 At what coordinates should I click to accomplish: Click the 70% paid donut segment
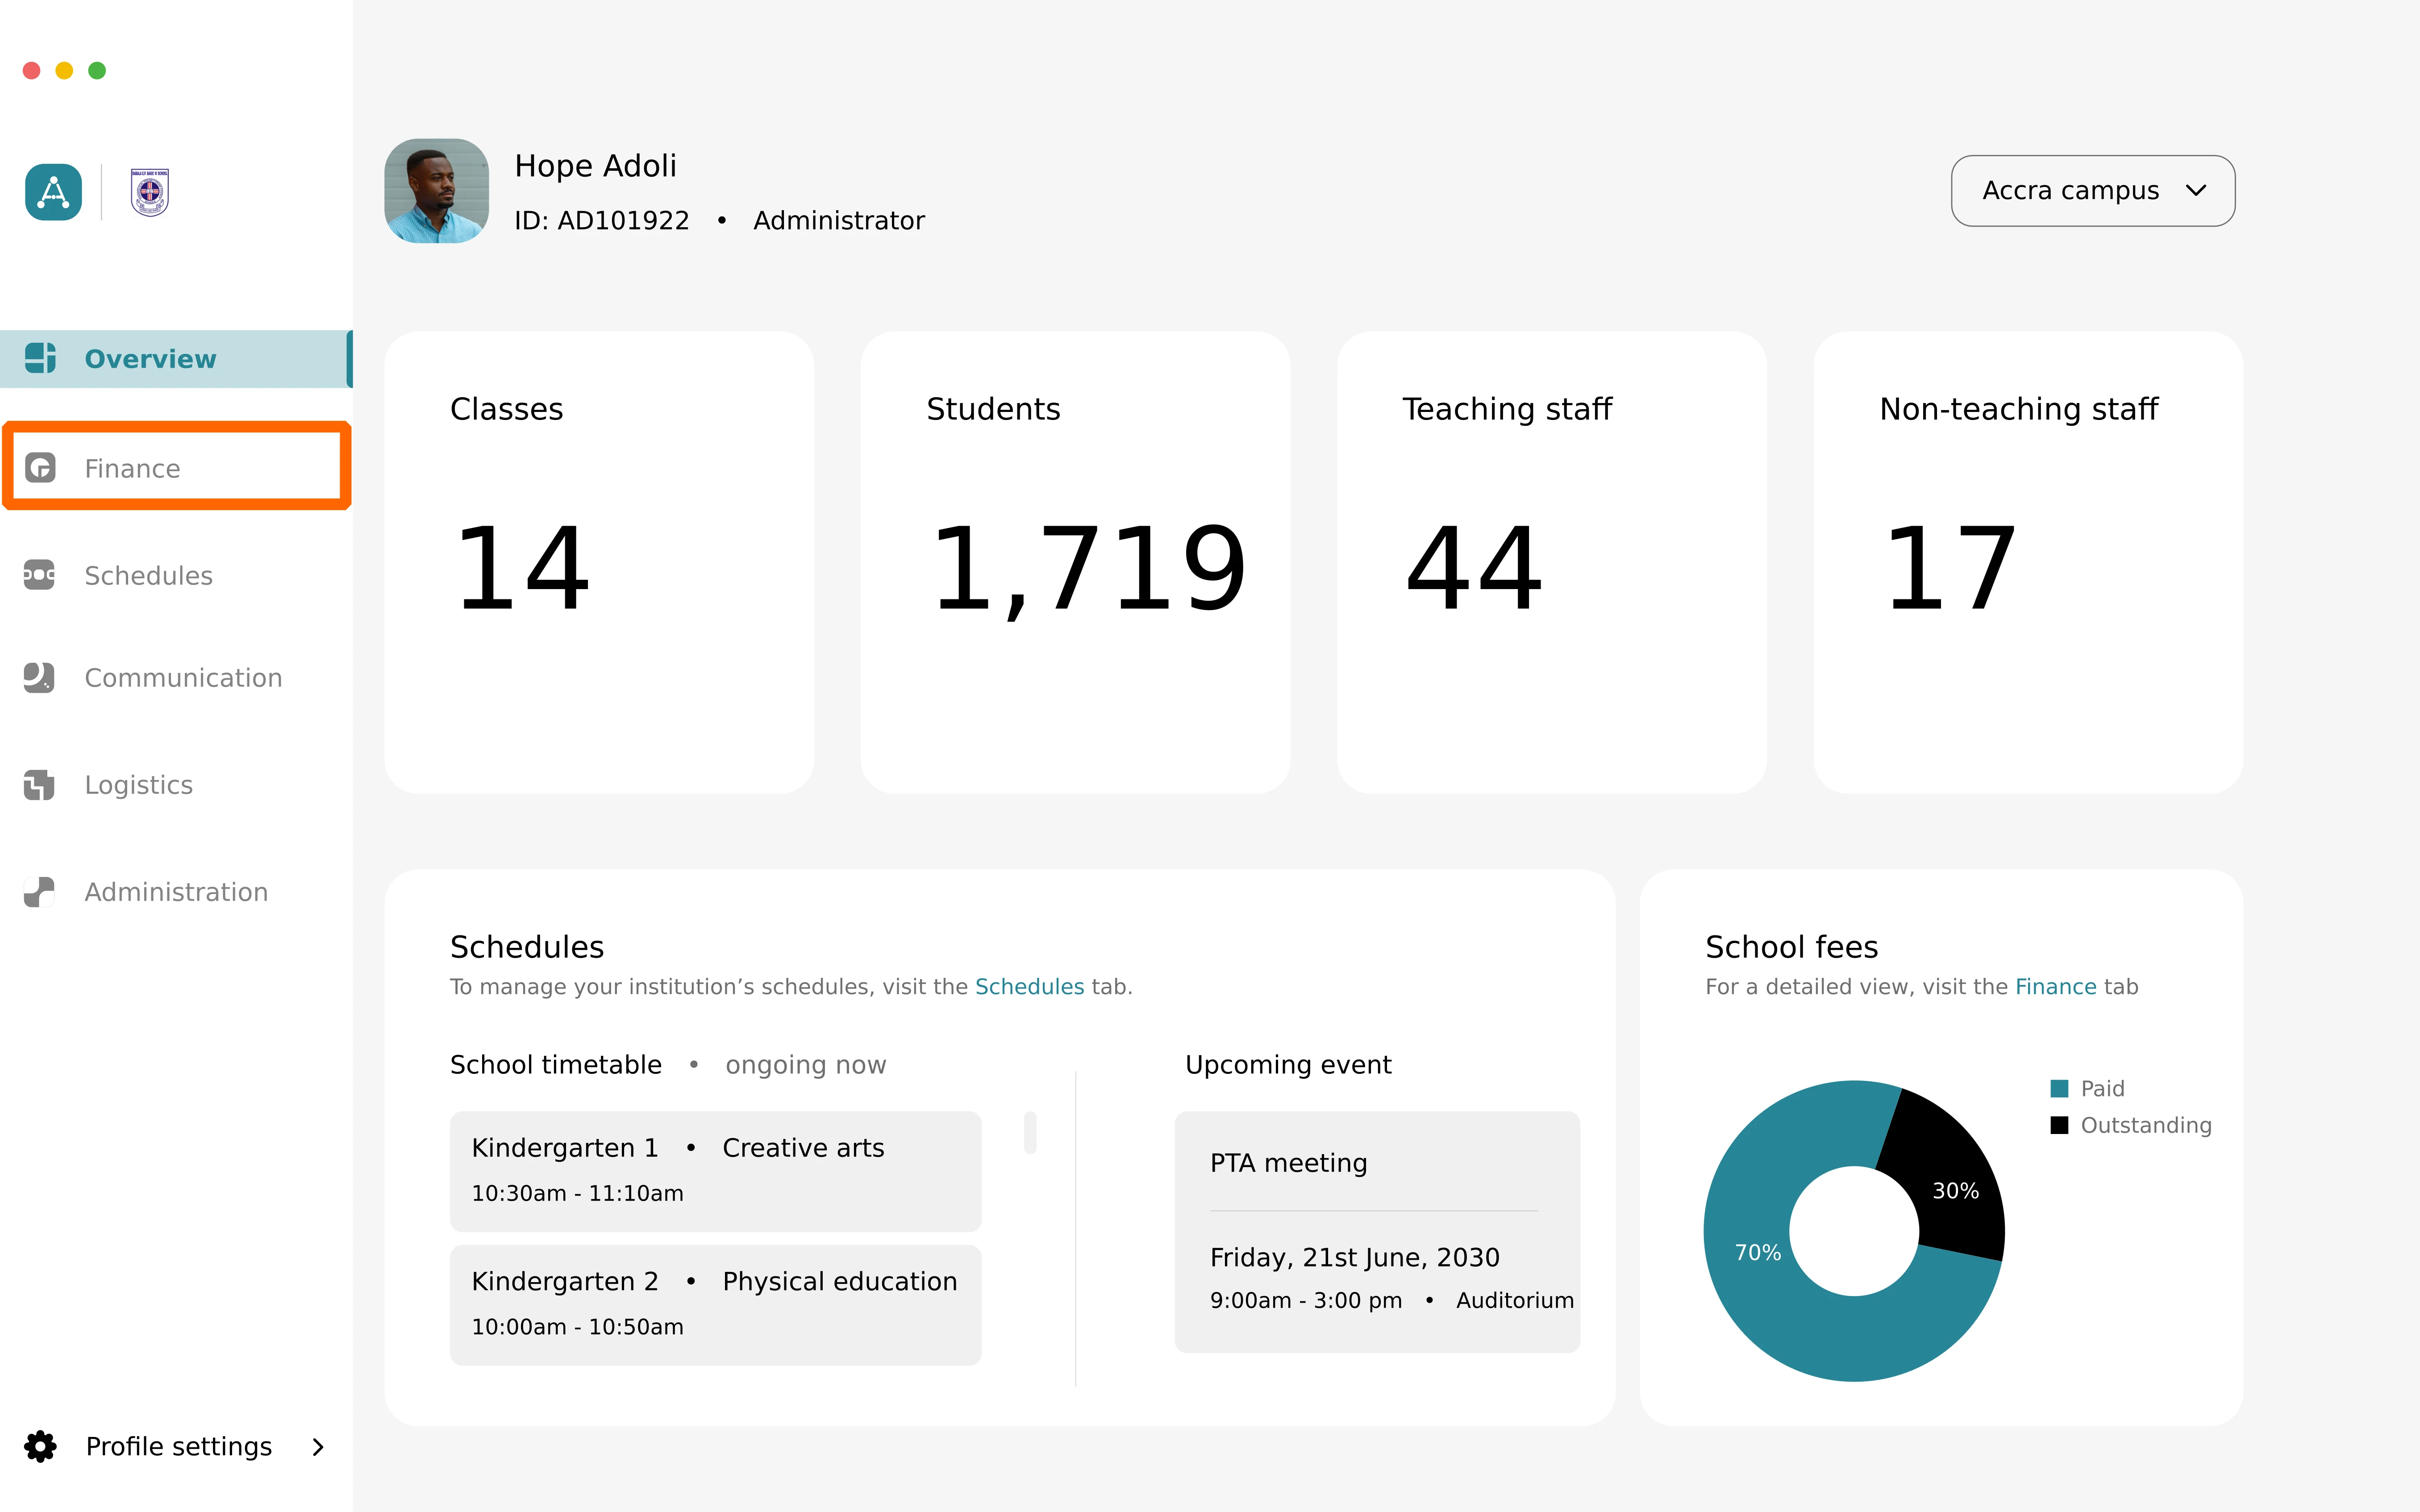point(1757,1253)
